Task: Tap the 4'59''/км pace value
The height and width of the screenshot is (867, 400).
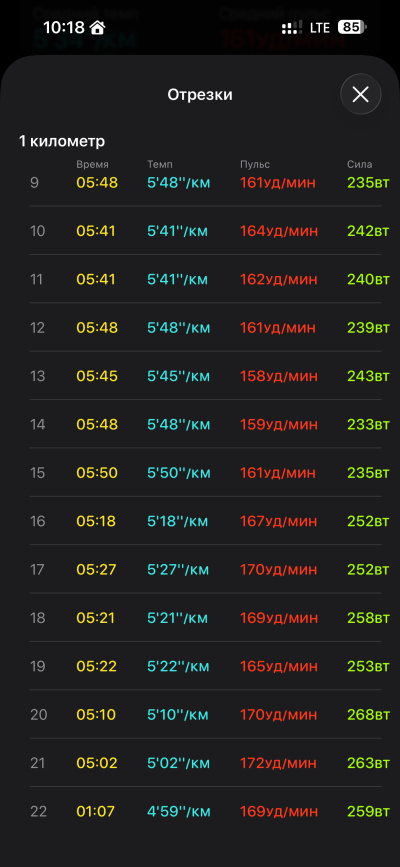Action: point(179,811)
